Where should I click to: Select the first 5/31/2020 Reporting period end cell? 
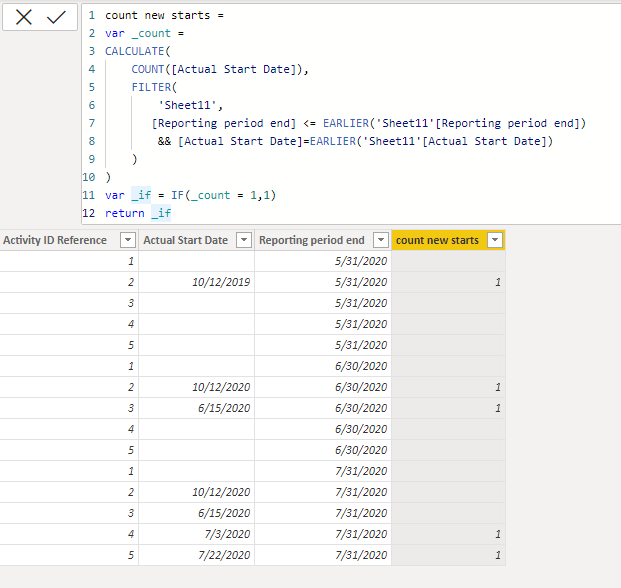(x=323, y=261)
